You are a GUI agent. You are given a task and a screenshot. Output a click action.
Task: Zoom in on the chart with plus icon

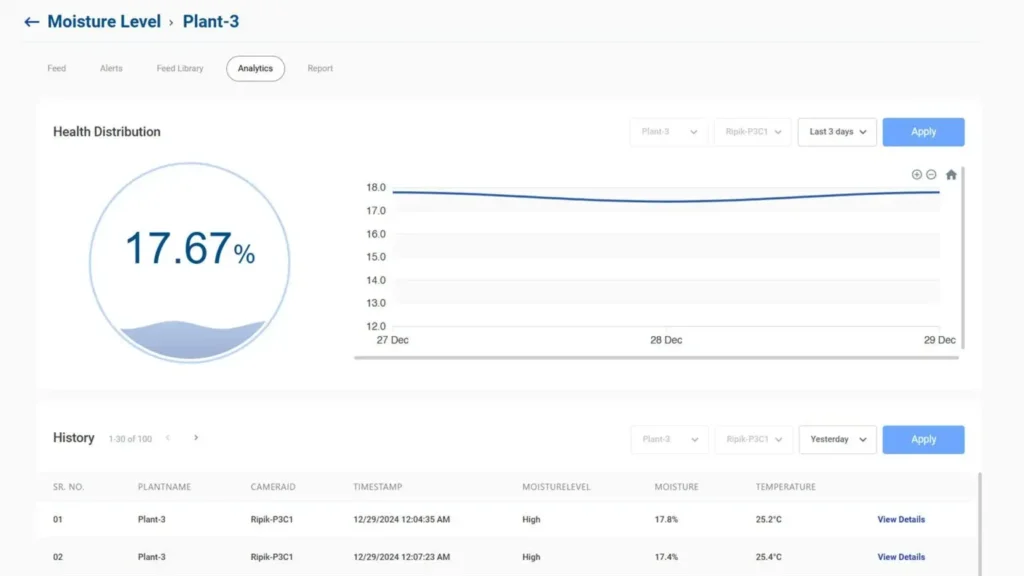pos(917,174)
